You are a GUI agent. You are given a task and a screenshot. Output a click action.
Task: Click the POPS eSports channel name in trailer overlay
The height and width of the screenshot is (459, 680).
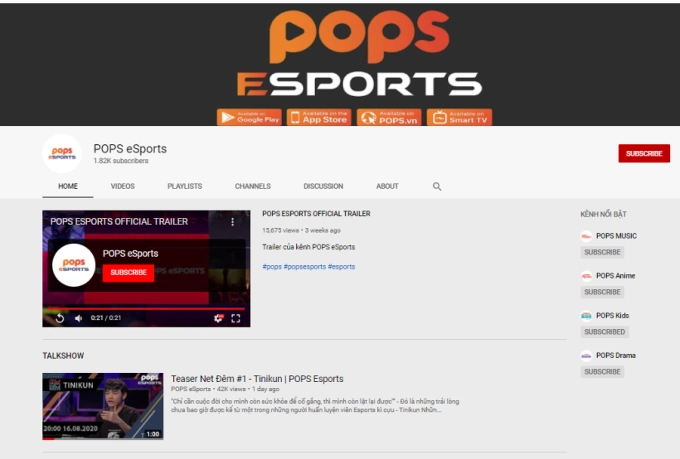[131, 254]
